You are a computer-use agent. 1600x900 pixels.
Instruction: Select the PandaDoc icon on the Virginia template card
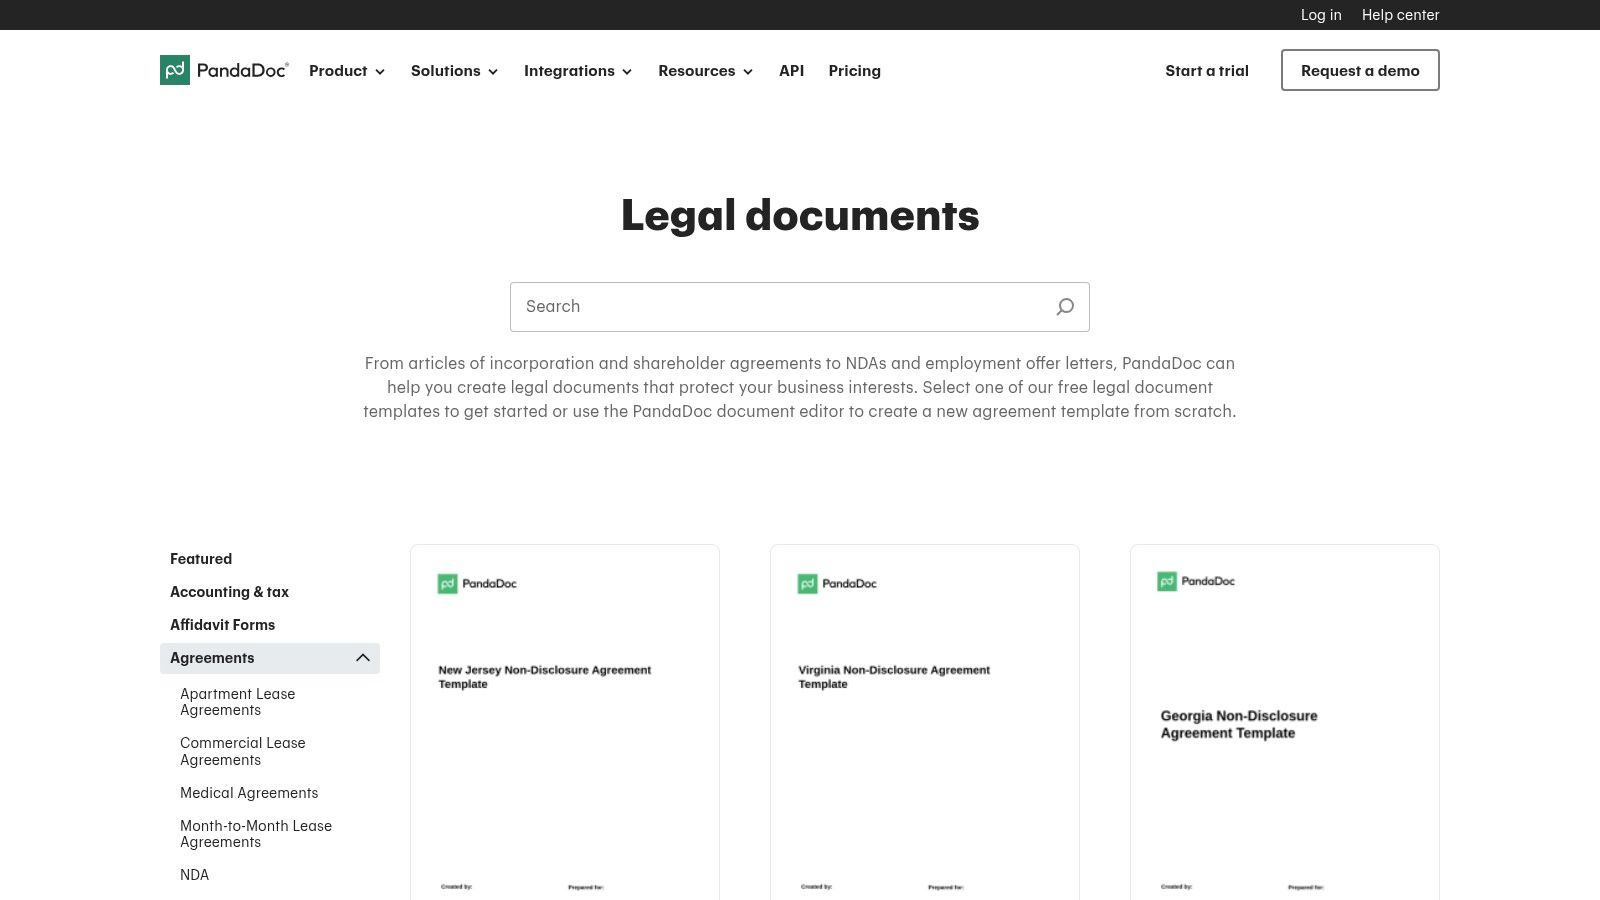[x=809, y=583]
